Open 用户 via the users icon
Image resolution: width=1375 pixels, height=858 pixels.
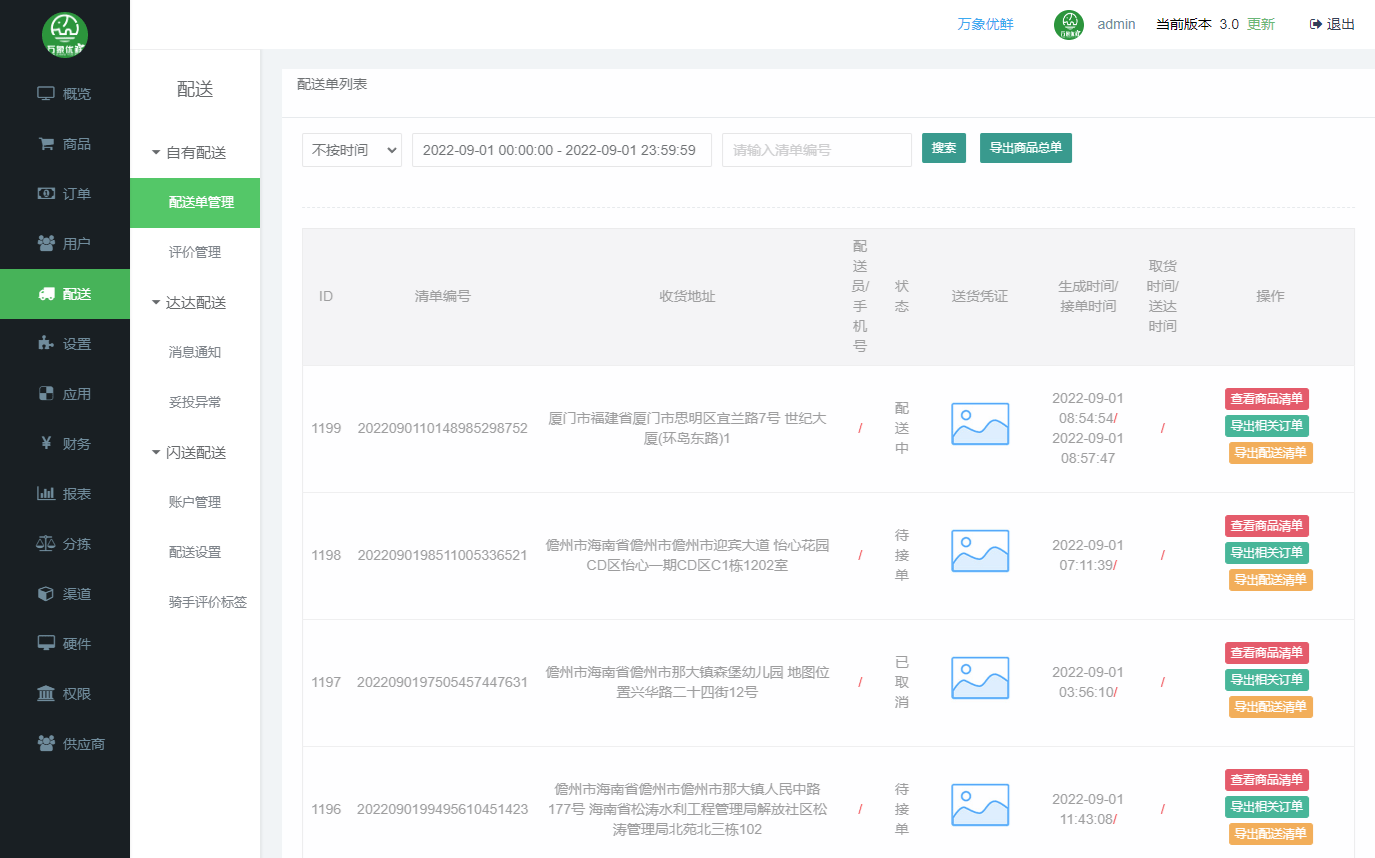pos(46,244)
